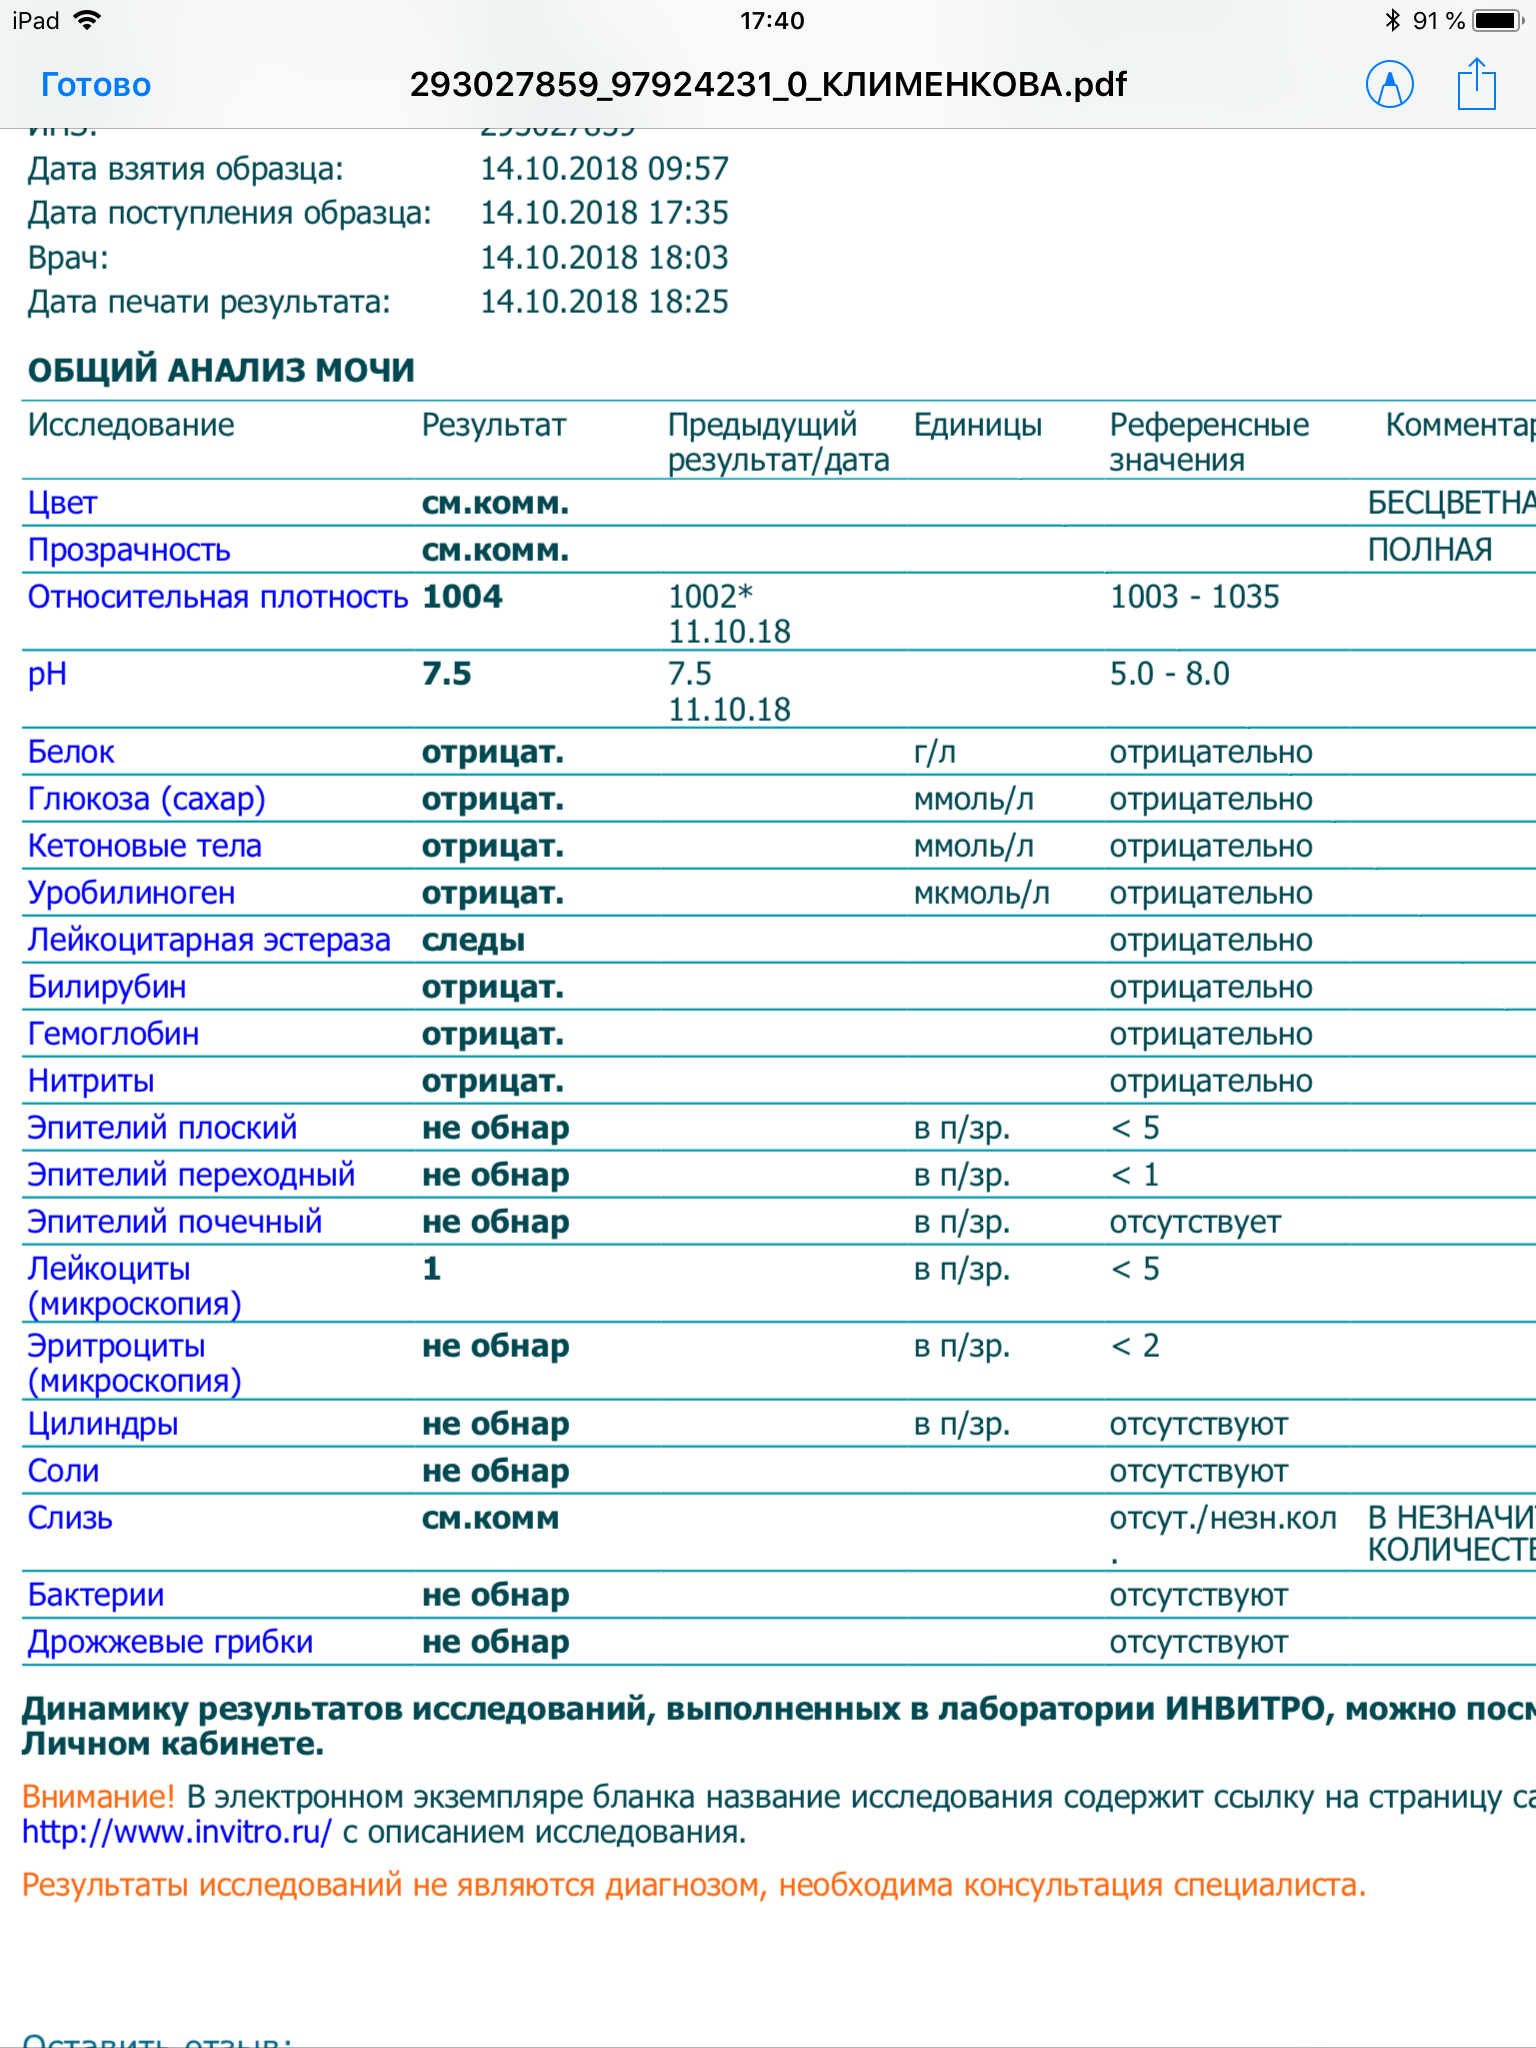Tap the PDF file name title
1536x2048 pixels.
(x=767, y=84)
